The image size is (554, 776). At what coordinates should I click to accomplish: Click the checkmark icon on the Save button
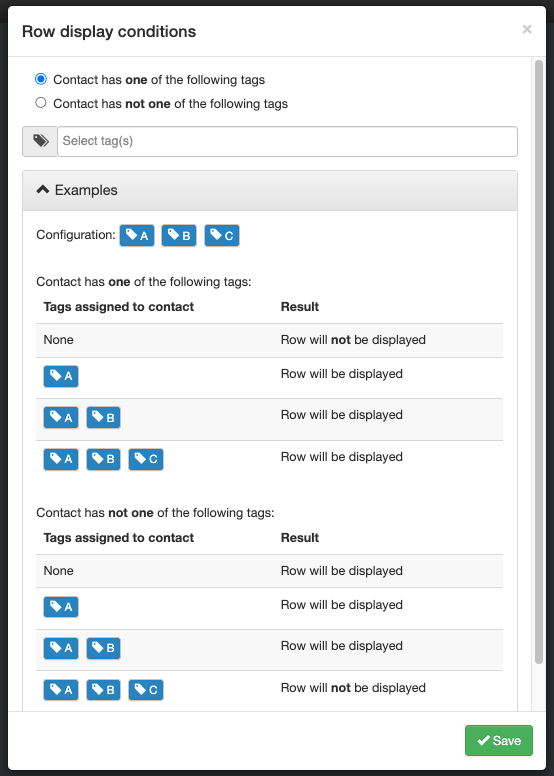(x=483, y=740)
